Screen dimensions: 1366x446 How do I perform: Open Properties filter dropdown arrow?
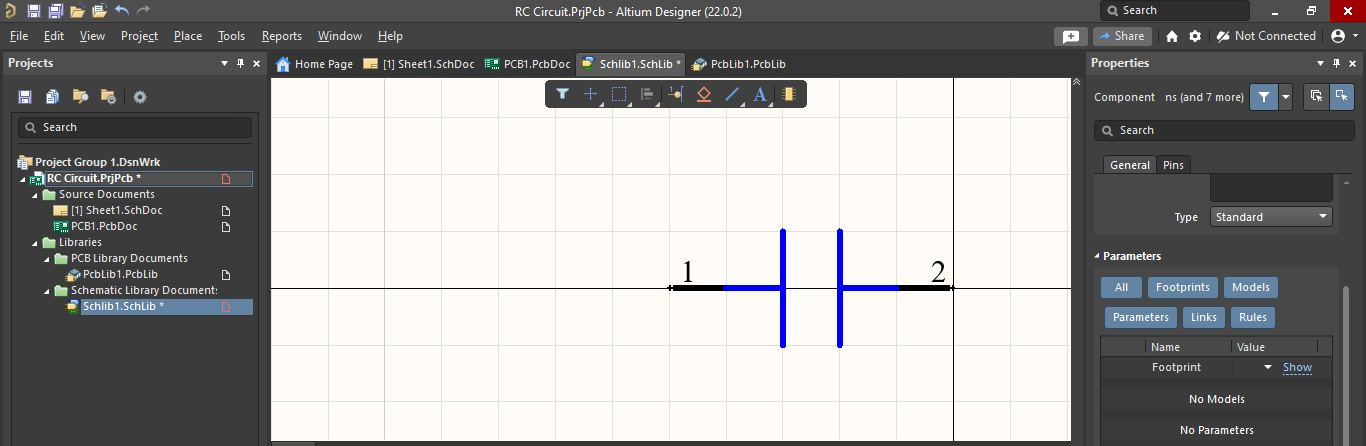pos(1285,97)
